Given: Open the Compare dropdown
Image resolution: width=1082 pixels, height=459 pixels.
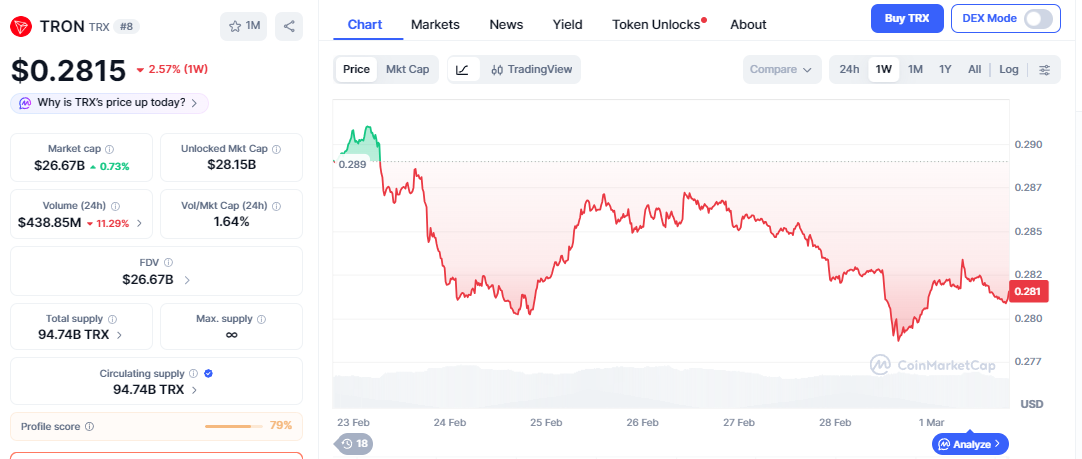Looking at the screenshot, I should (781, 69).
